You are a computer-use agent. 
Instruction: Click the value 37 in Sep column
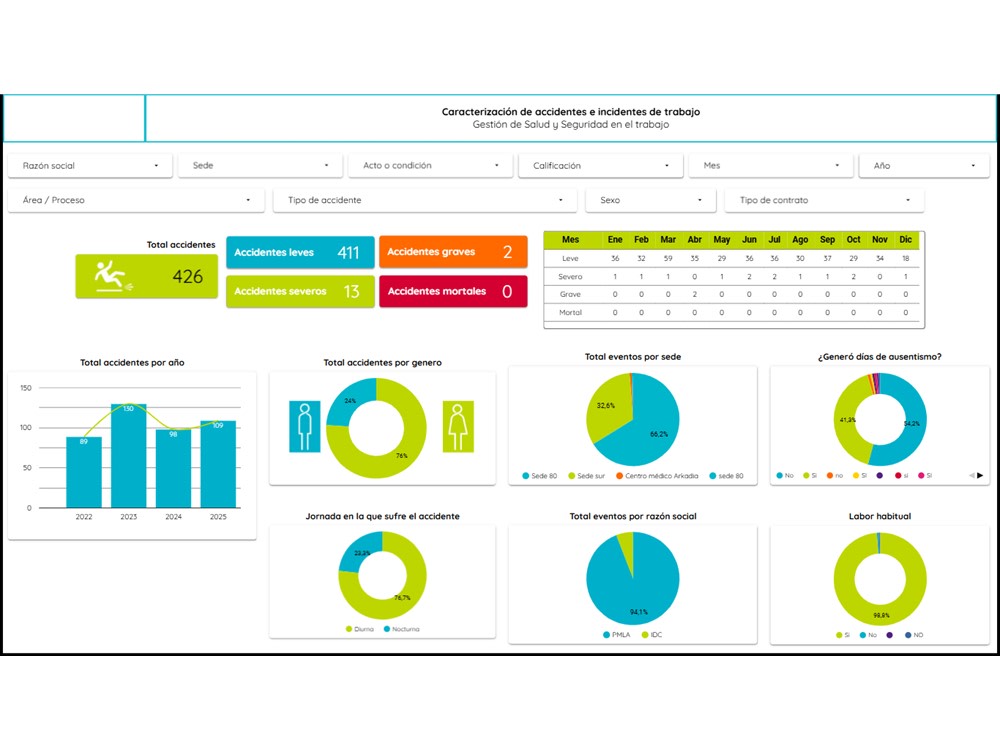[827, 258]
